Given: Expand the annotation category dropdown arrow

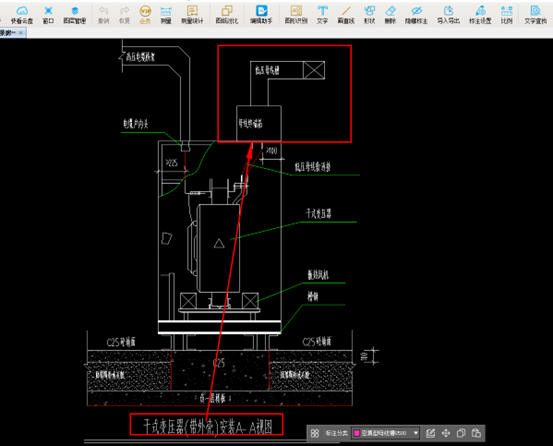Looking at the screenshot, I should [x=416, y=433].
